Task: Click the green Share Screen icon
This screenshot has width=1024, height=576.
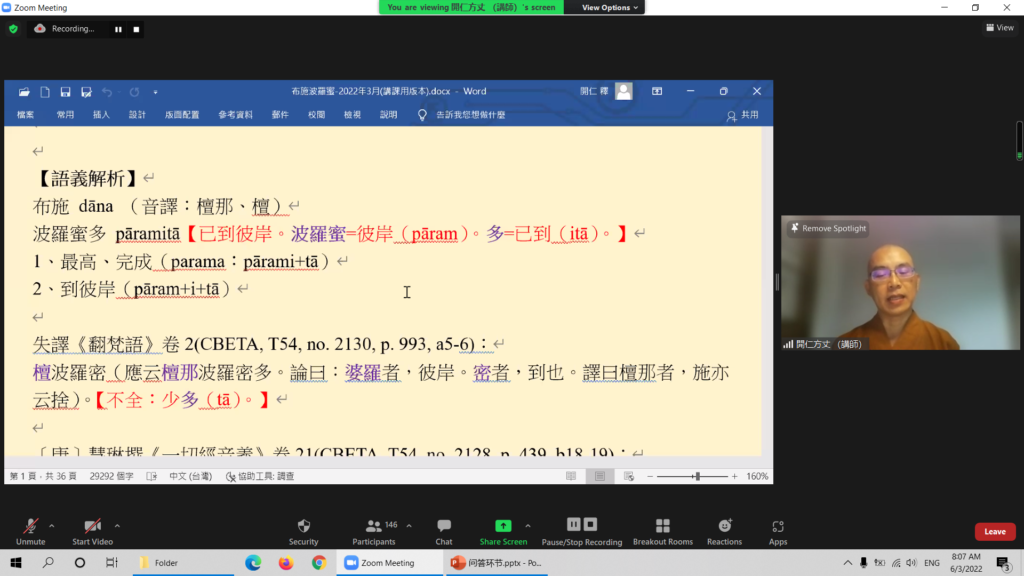Action: pos(503,526)
